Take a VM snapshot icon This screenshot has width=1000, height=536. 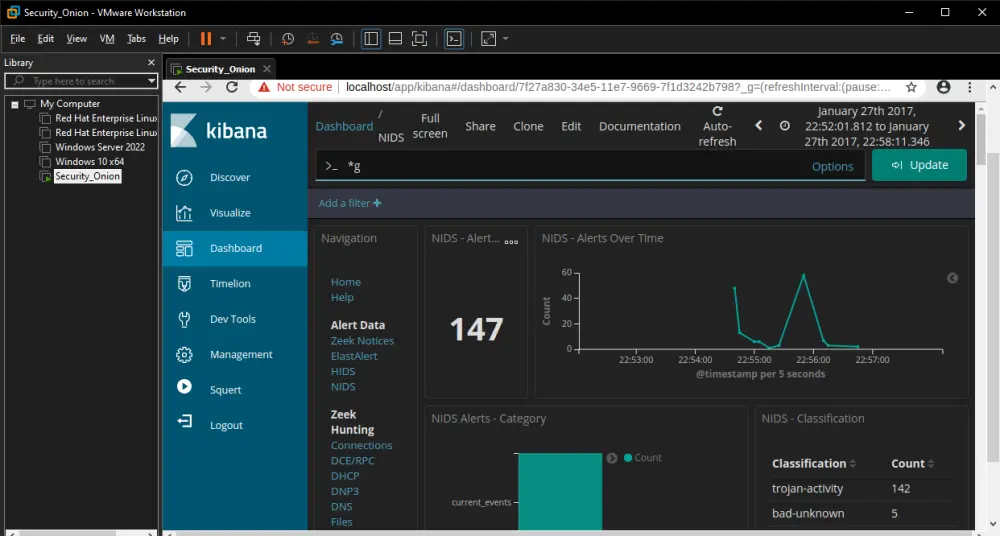(288, 39)
